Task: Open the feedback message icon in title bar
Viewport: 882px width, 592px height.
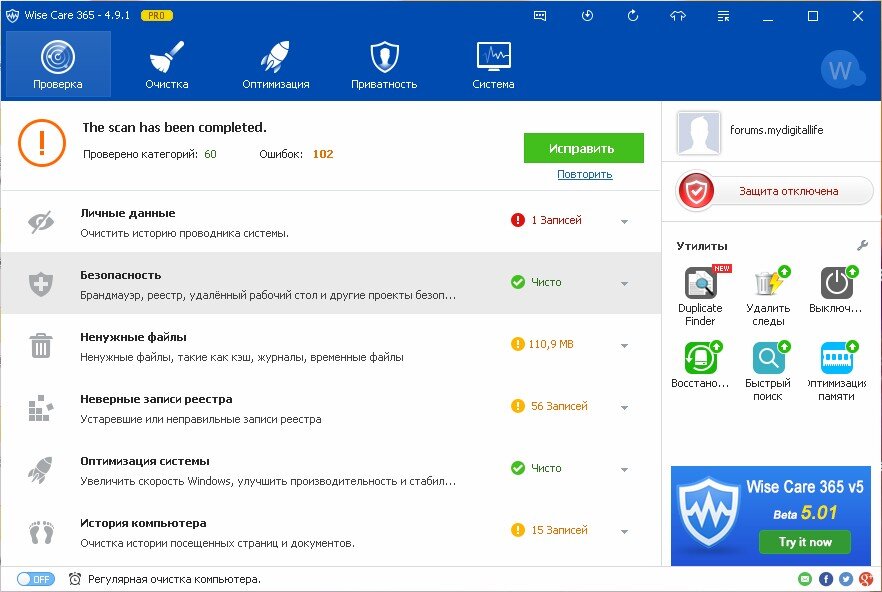Action: click(x=539, y=16)
